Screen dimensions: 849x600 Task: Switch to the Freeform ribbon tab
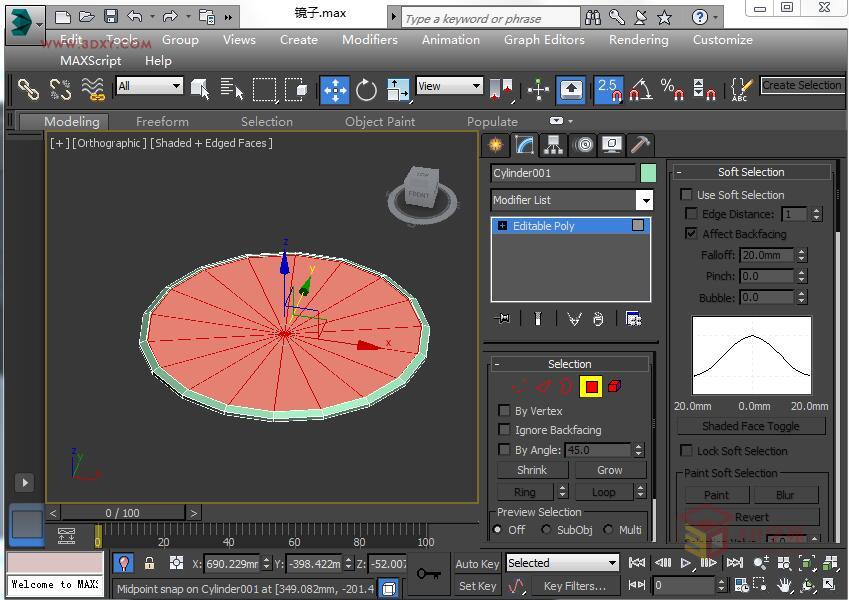[162, 121]
